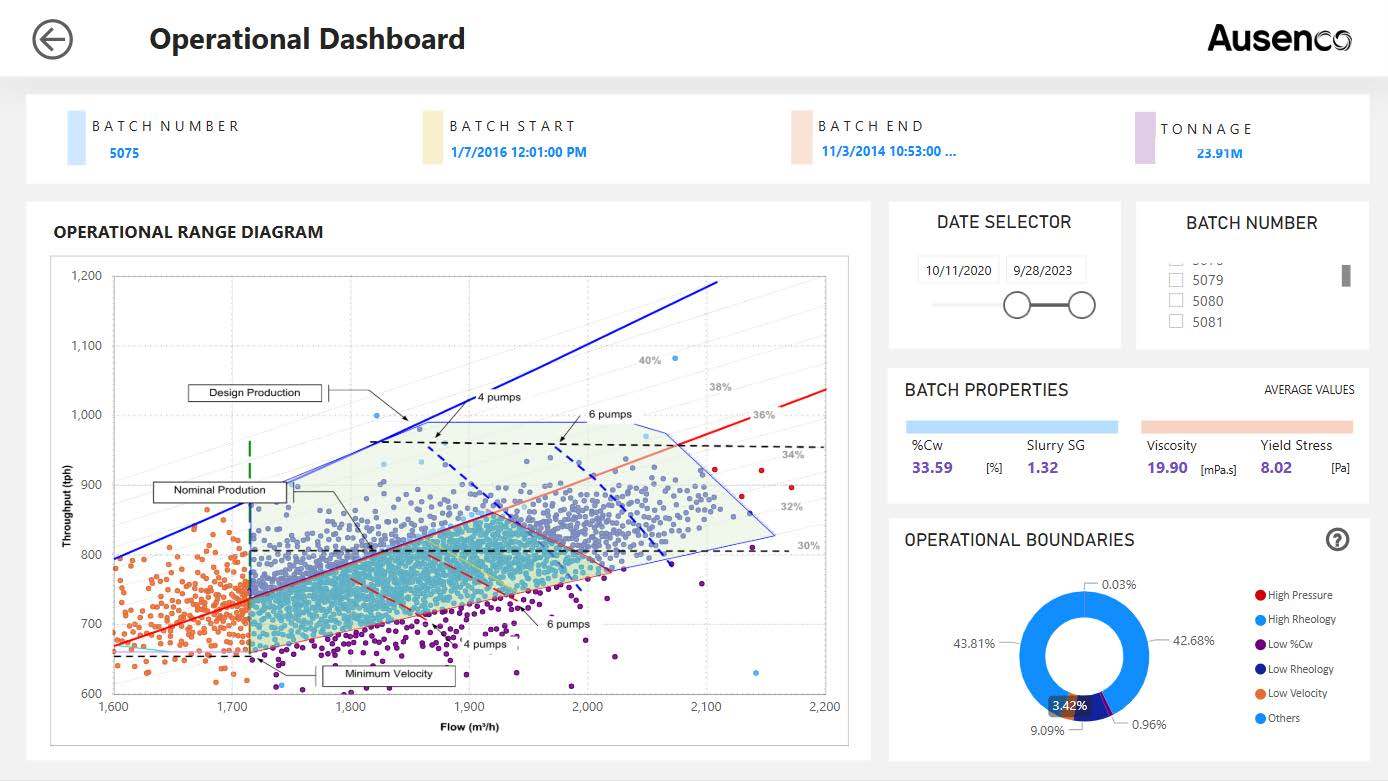Check the batch 5079 checkbox
This screenshot has width=1388, height=781.
(x=1176, y=280)
